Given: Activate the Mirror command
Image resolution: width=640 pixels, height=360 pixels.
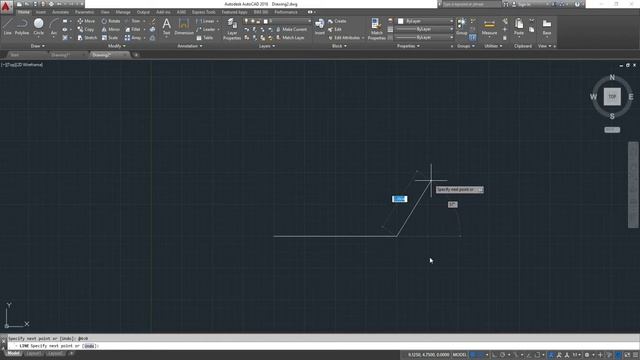Looking at the screenshot, I should [111, 29].
